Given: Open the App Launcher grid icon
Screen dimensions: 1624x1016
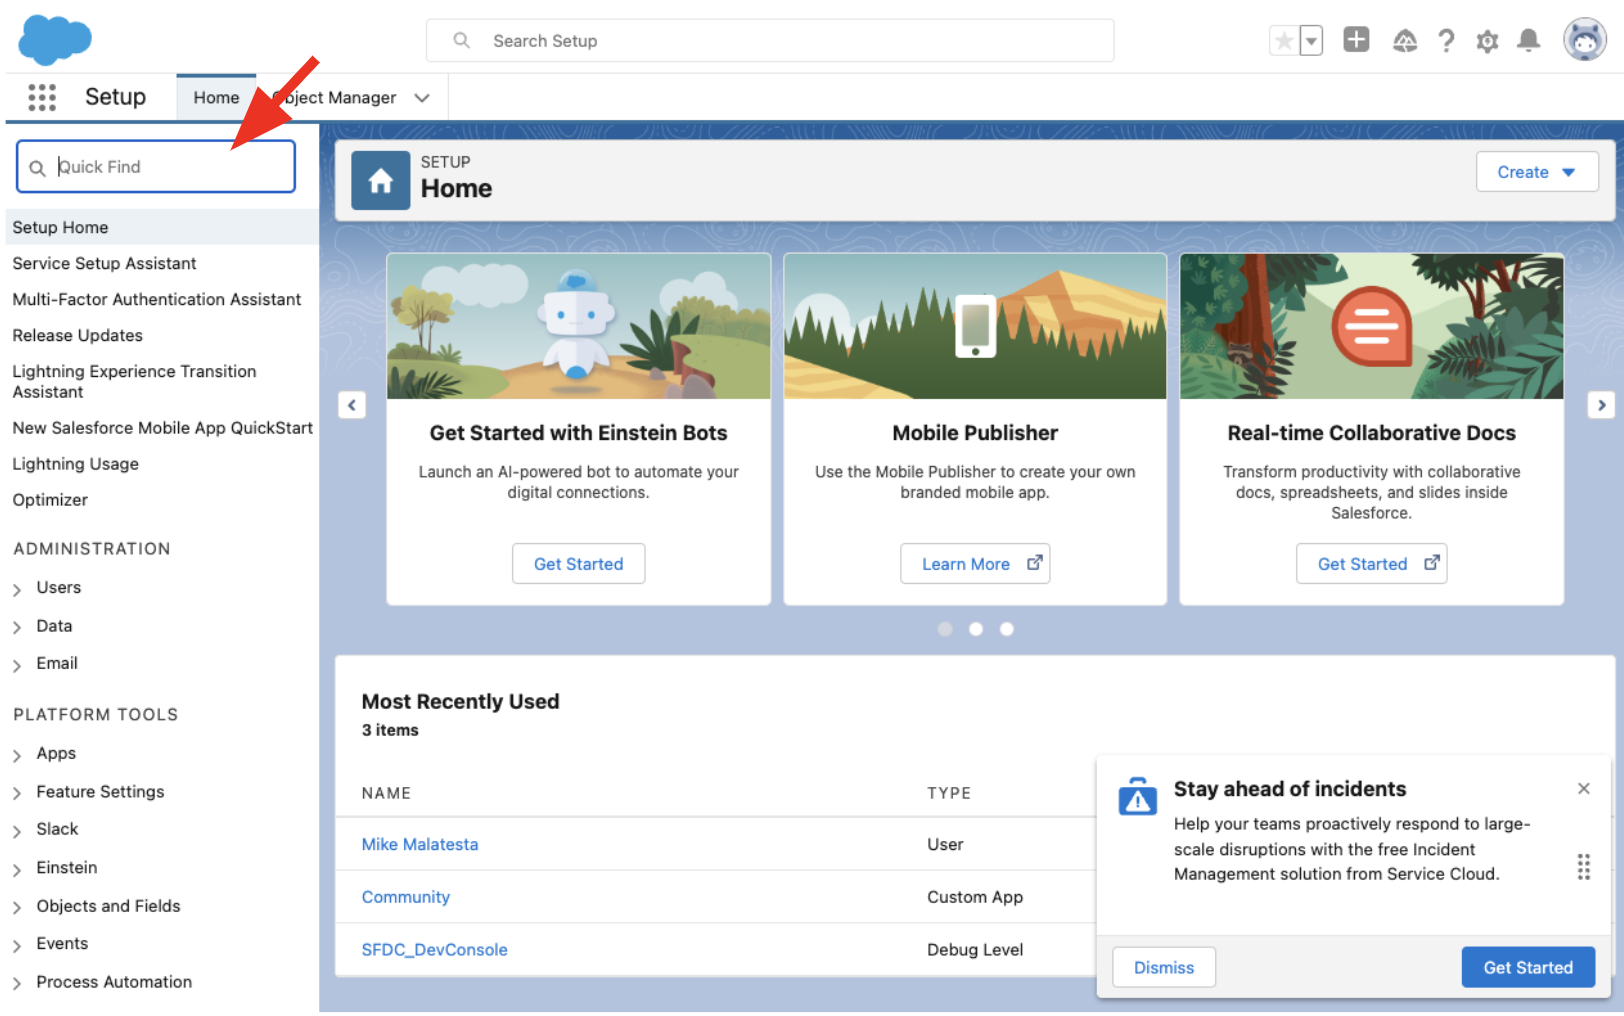Looking at the screenshot, I should [x=42, y=97].
